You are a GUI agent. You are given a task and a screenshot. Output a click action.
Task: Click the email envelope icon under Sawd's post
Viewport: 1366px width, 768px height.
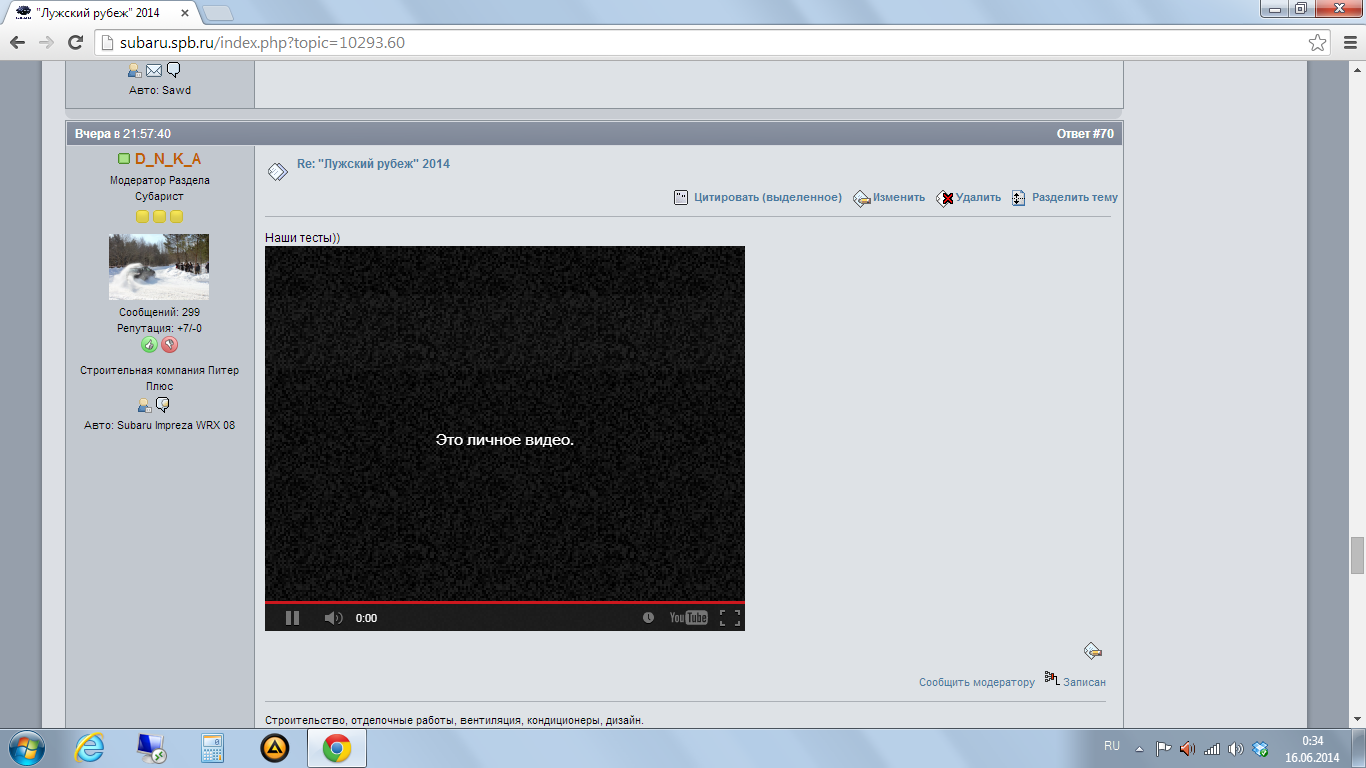154,70
